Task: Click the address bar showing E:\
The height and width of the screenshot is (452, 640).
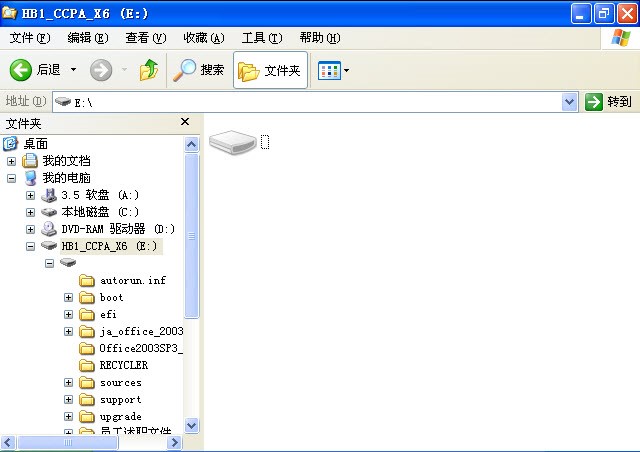Action: pyautogui.click(x=307, y=102)
